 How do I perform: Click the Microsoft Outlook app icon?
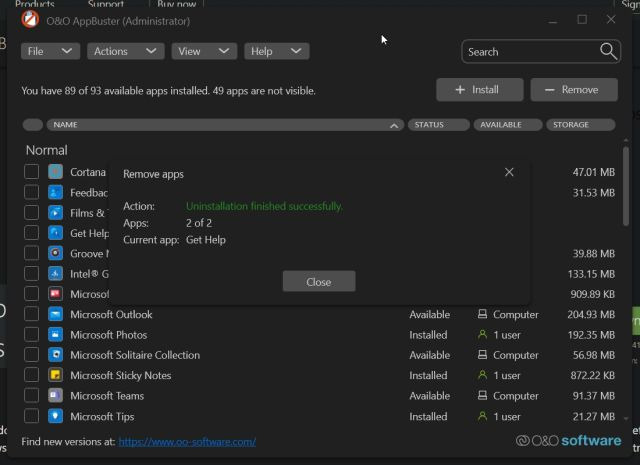[x=56, y=314]
